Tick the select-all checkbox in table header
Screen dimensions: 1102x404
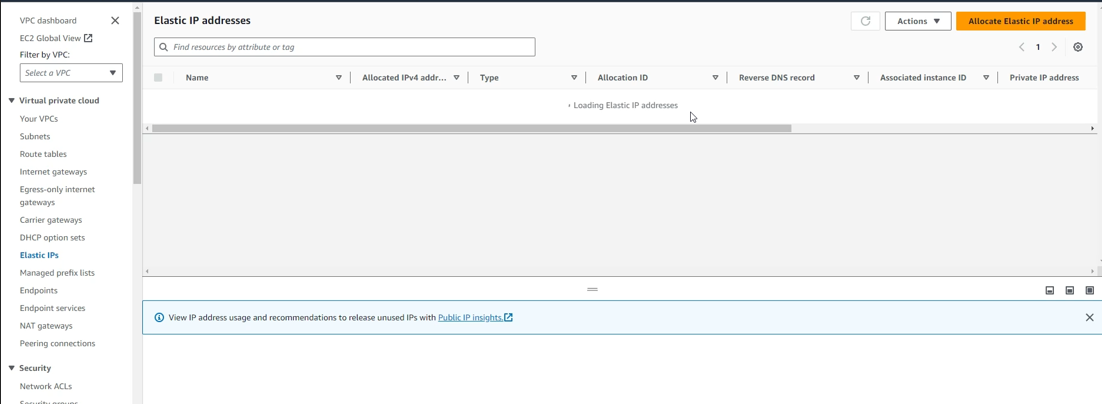[158, 77]
